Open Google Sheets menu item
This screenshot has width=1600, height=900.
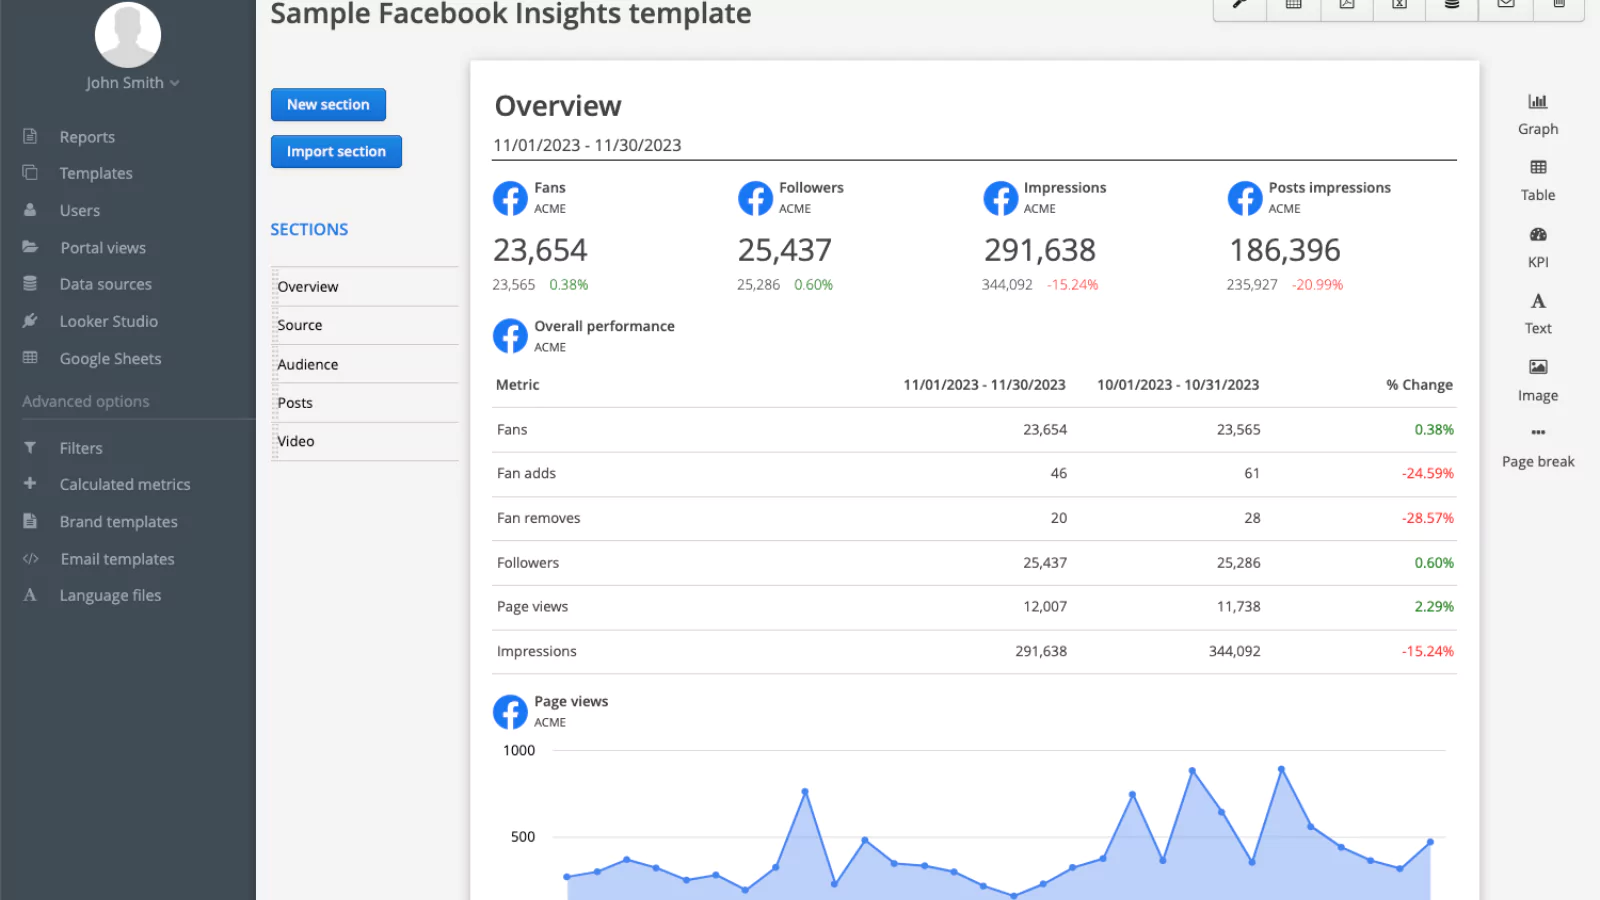[x=110, y=359]
